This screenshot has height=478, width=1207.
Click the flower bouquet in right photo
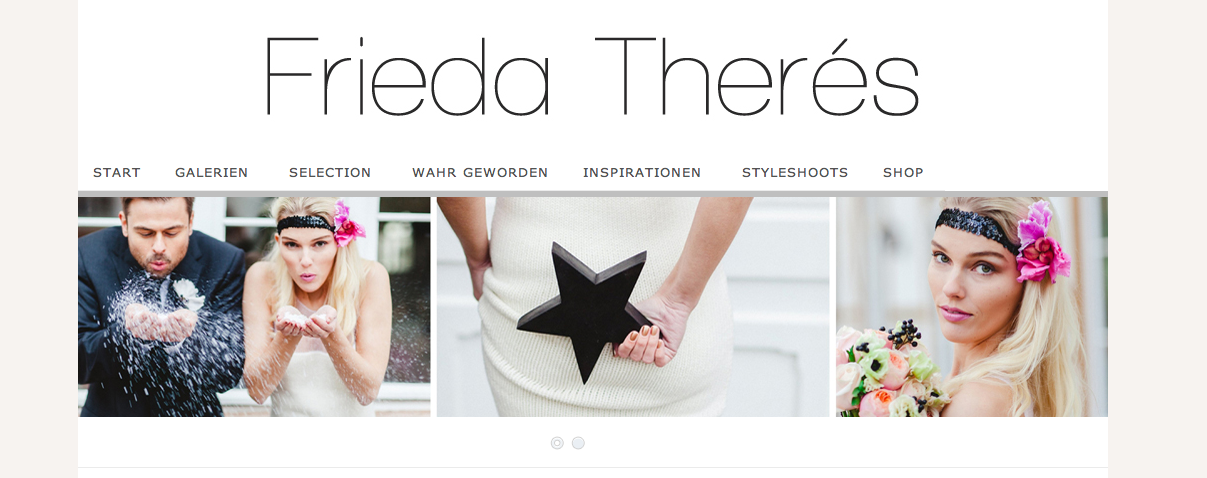pyautogui.click(x=890, y=372)
